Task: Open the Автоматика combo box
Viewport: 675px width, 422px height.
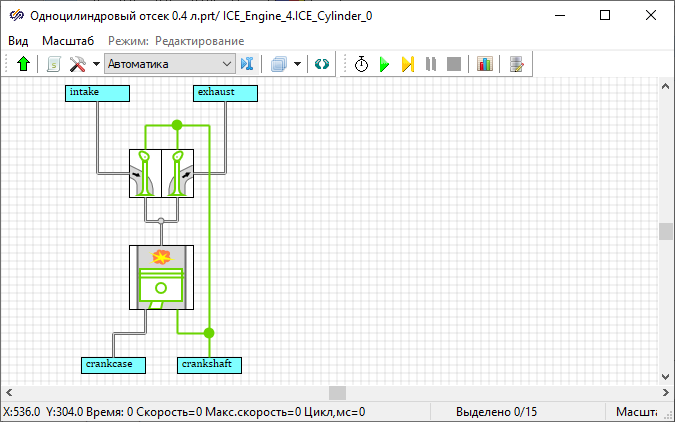Action: (170, 64)
